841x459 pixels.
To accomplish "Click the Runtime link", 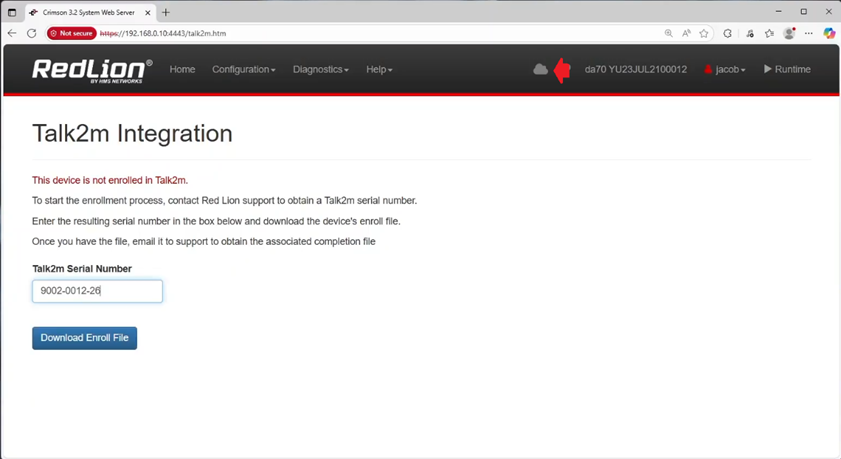I will point(787,69).
